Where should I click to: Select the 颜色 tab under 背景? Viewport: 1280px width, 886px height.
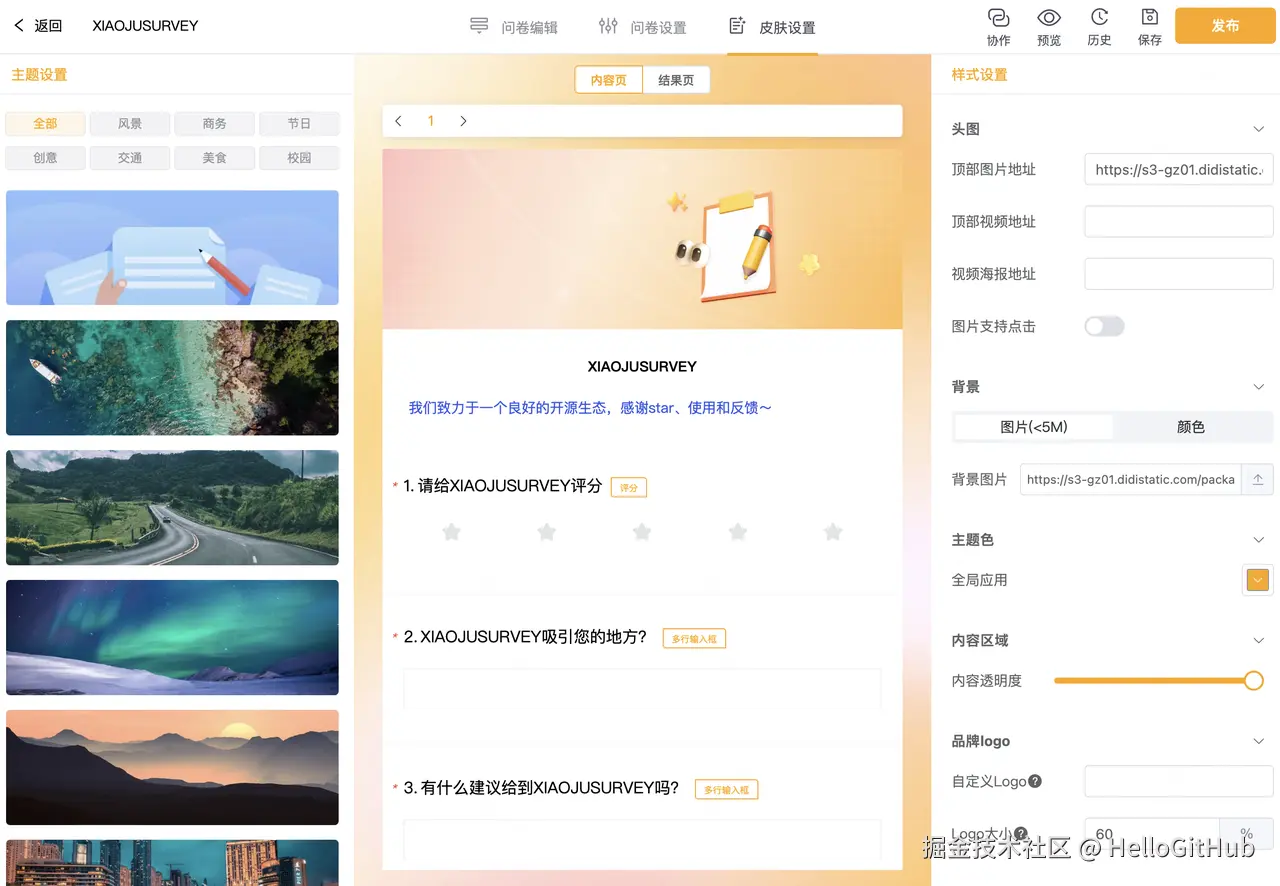point(1190,426)
